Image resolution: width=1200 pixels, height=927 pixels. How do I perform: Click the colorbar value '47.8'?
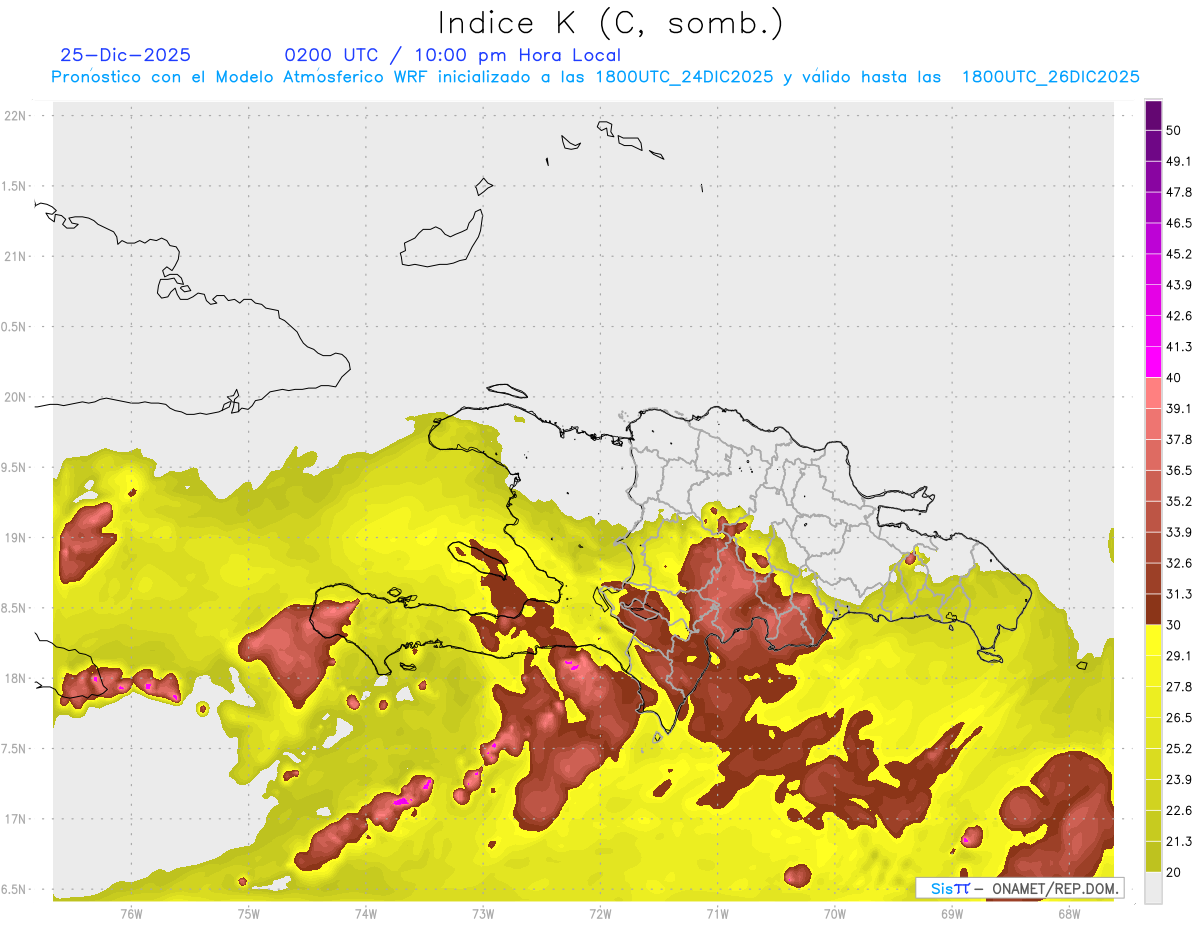[x=1179, y=192]
